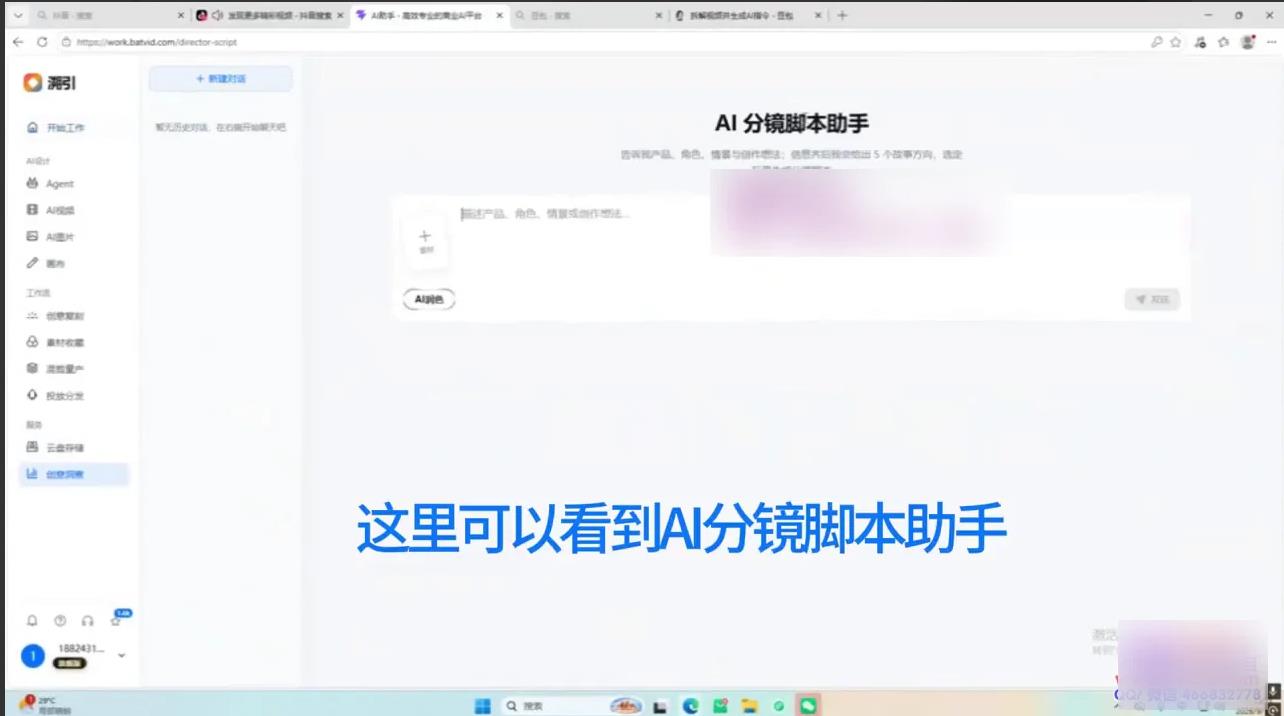
Task: Mute toggle speaker icon on second tab
Action: (217, 15)
